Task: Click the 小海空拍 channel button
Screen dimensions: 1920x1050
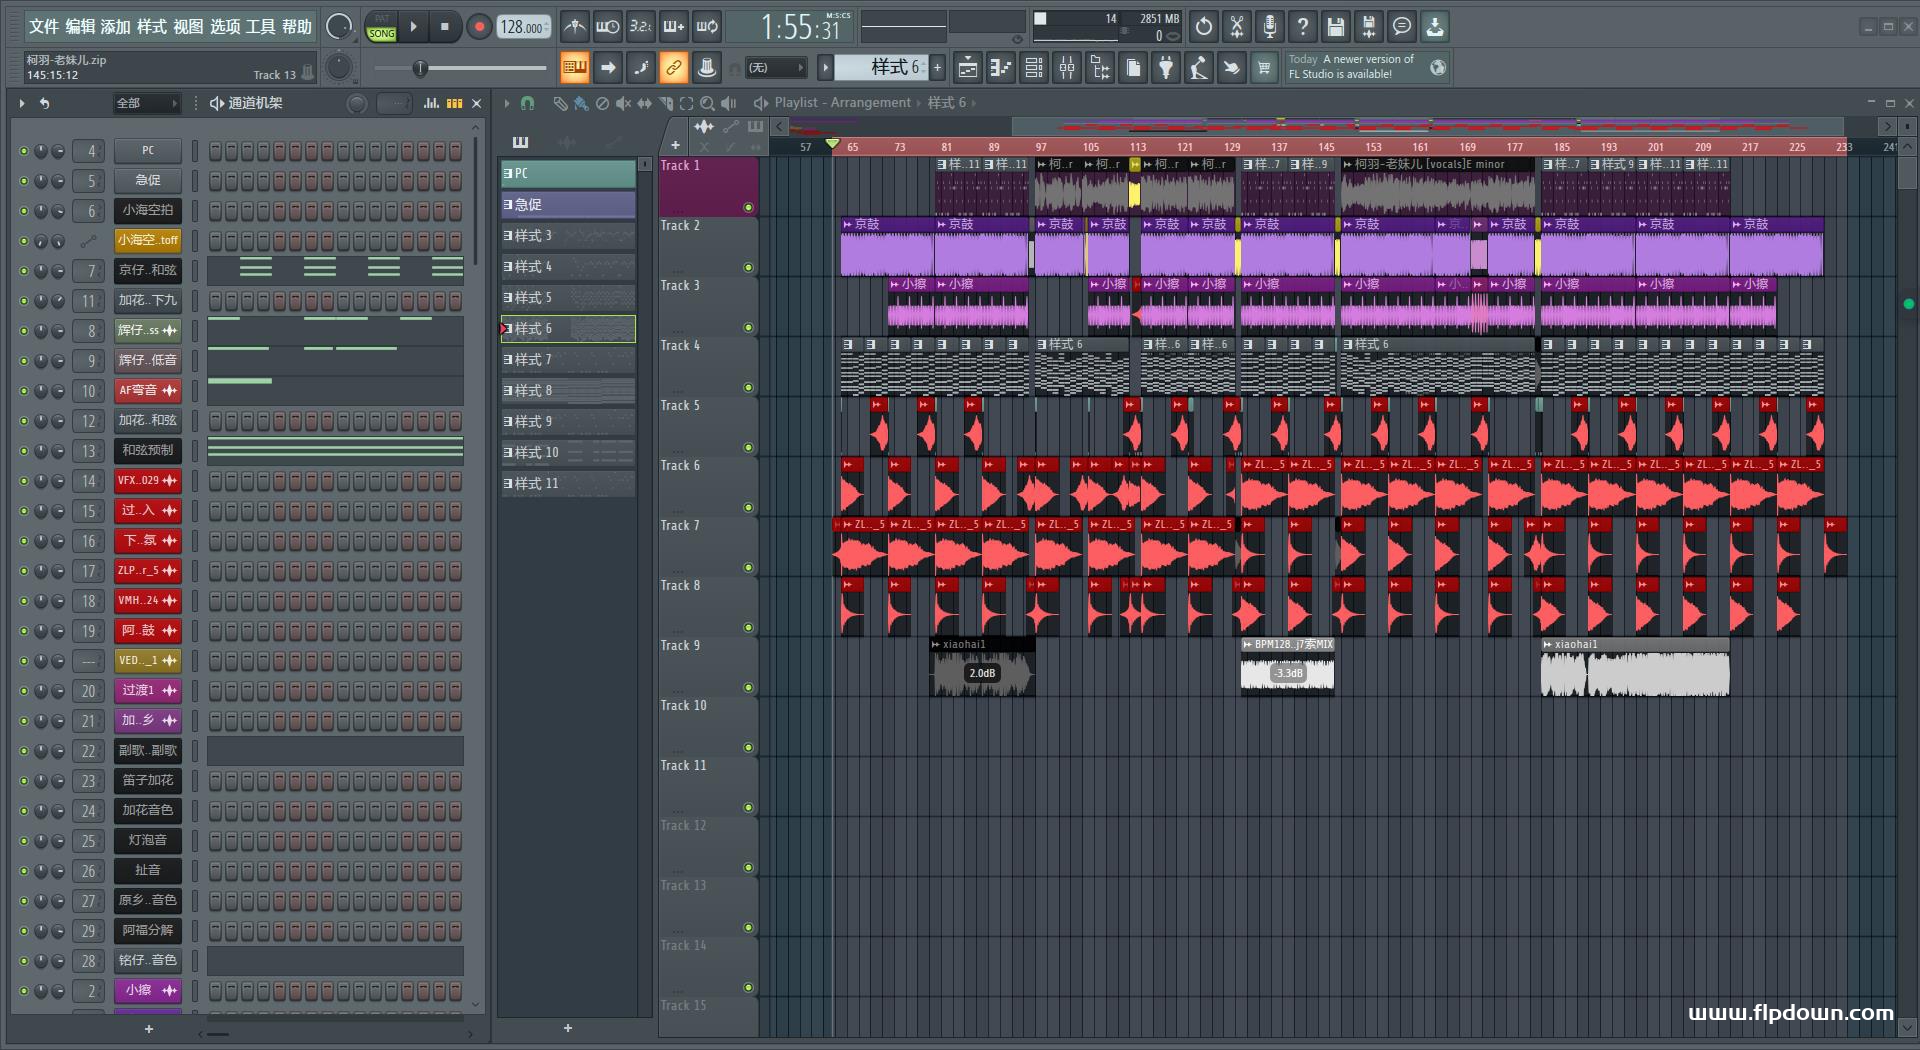Action: click(x=148, y=210)
